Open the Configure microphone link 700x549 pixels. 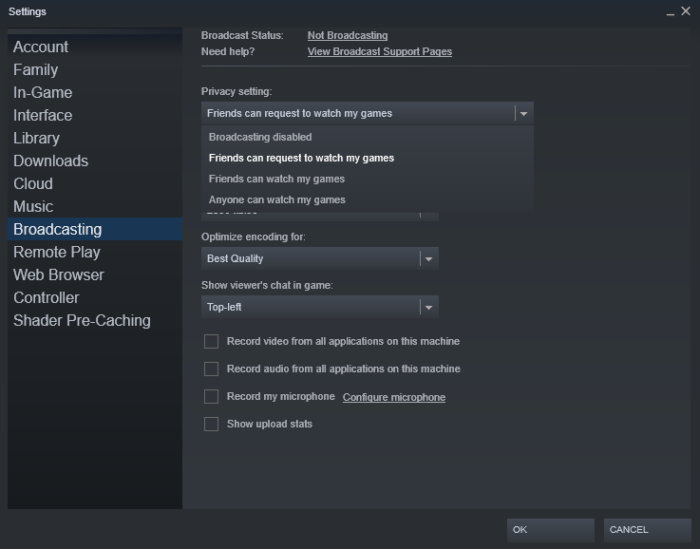pos(394,397)
